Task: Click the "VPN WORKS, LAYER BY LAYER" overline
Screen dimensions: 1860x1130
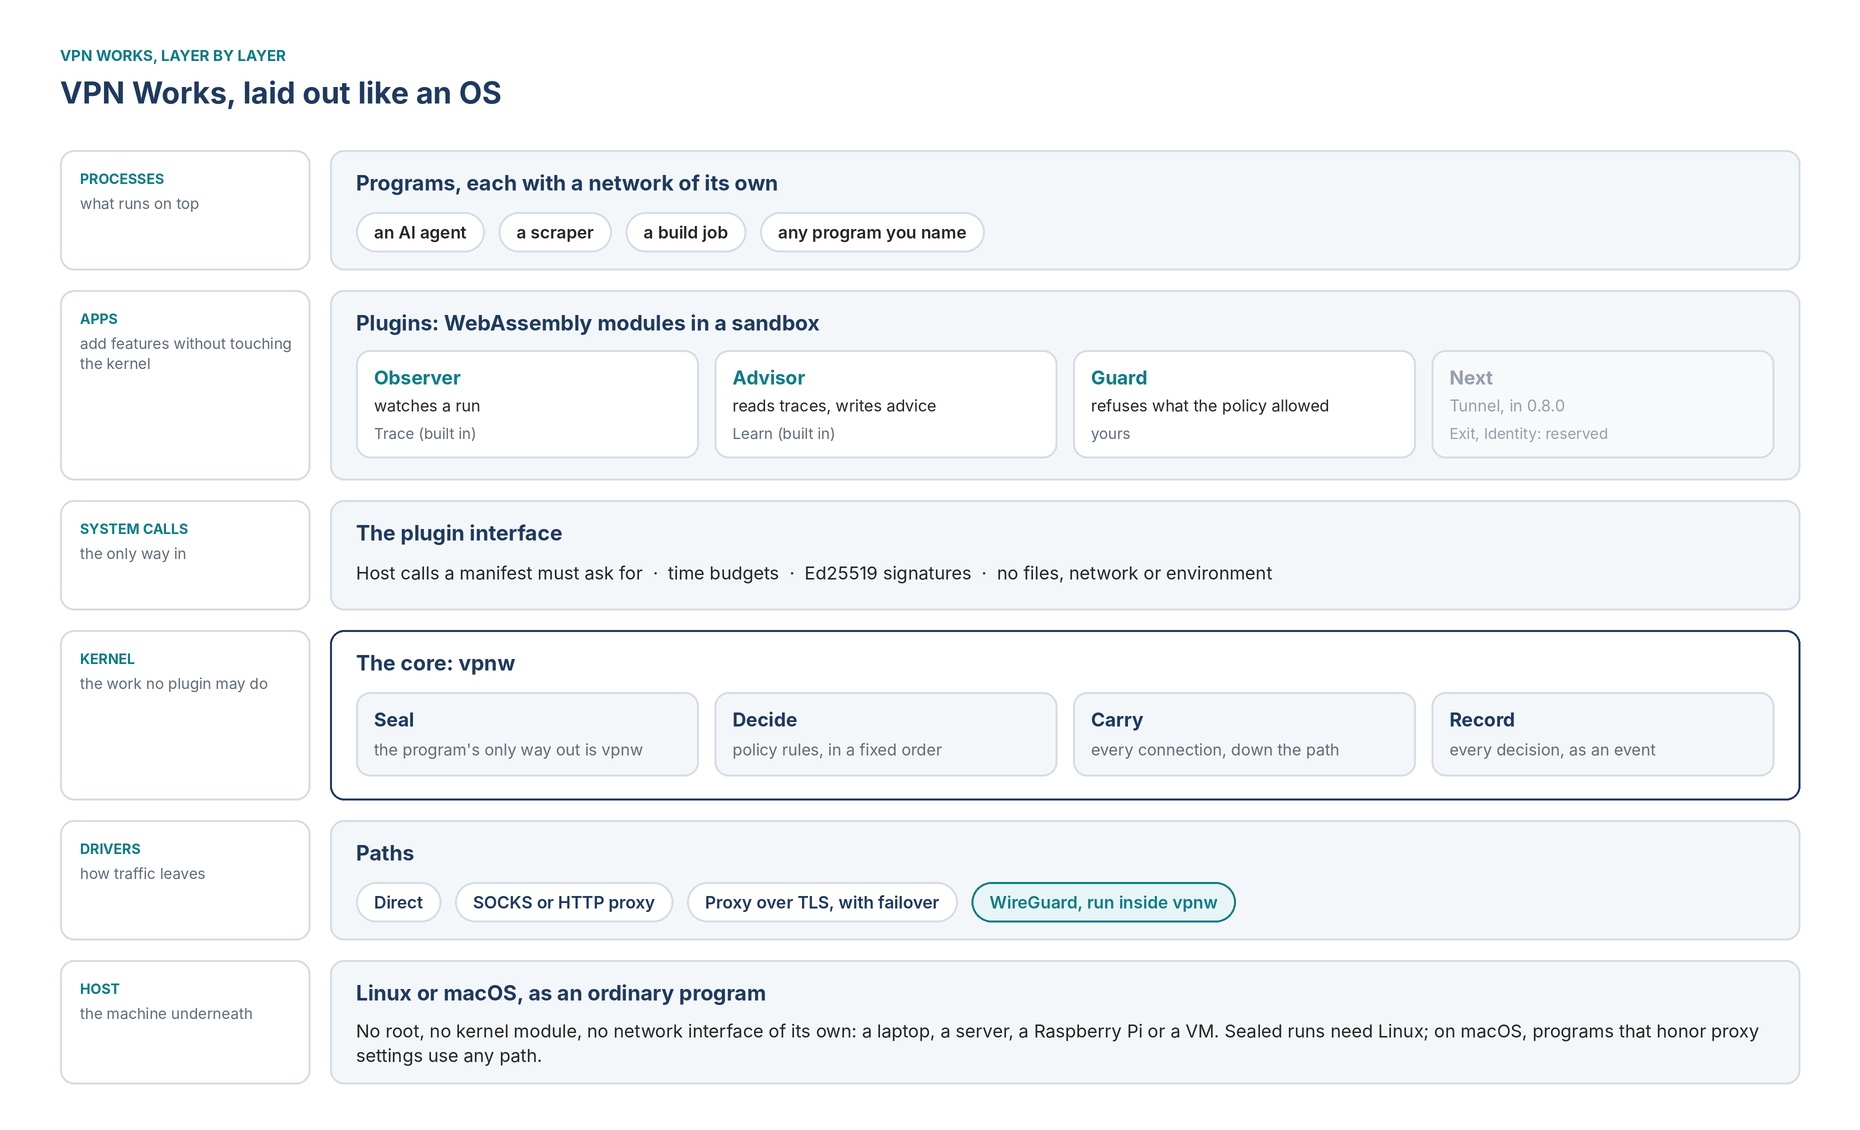Action: click(173, 56)
